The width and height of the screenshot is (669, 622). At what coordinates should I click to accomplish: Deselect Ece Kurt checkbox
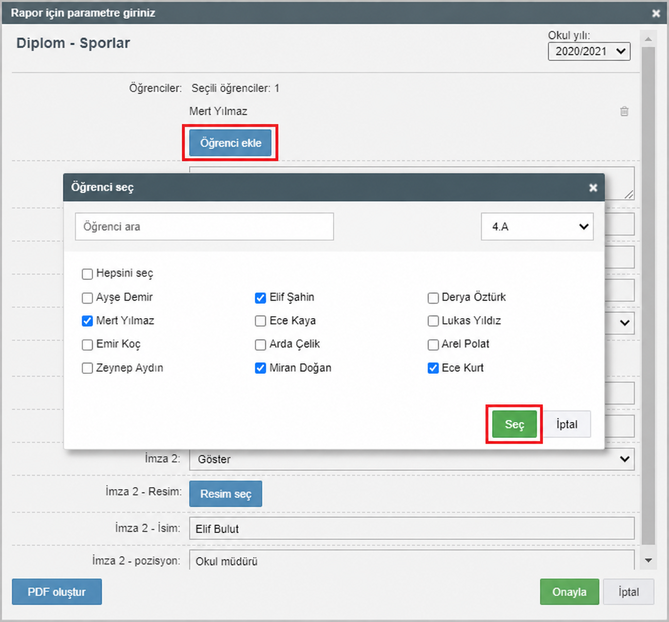click(433, 368)
